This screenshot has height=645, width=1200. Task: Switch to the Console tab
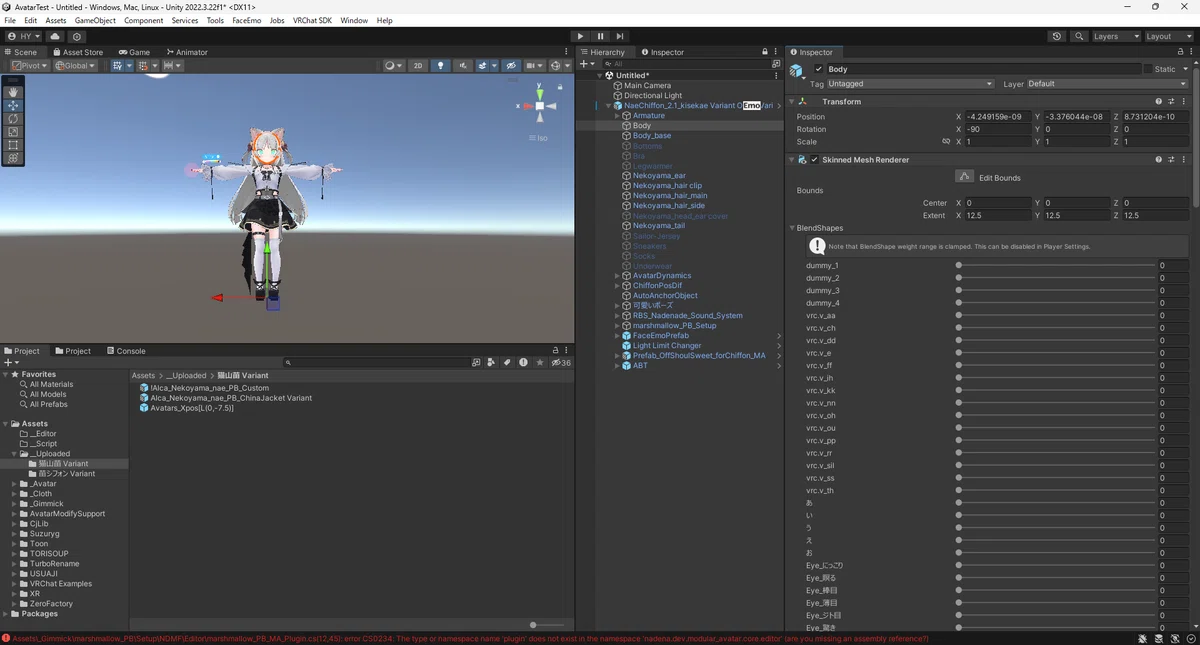pos(126,351)
